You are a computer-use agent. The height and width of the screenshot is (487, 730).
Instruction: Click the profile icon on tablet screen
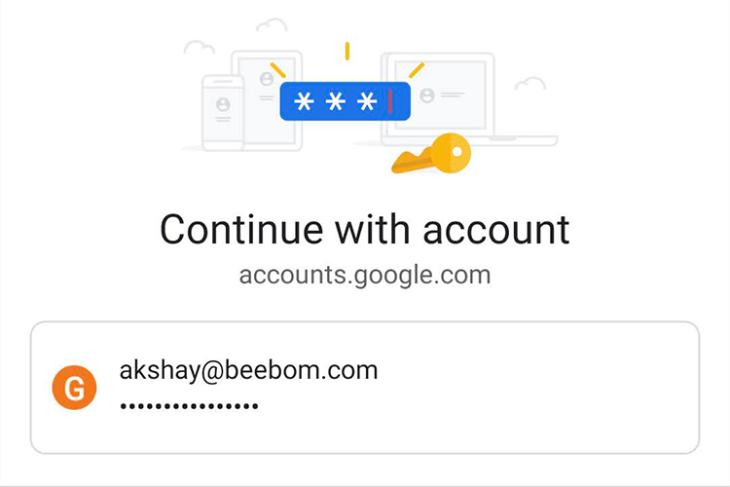coord(266,79)
